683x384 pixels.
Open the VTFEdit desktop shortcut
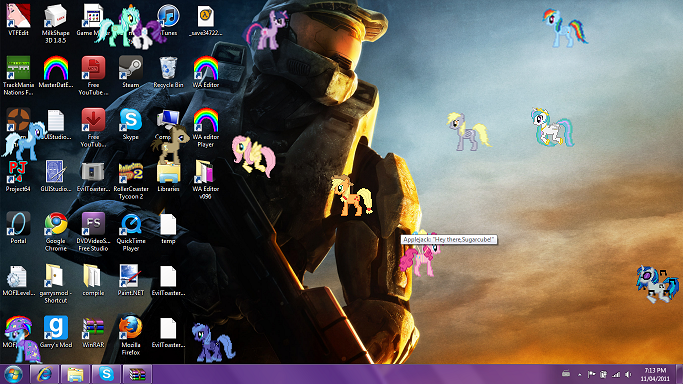pyautogui.click(x=18, y=16)
